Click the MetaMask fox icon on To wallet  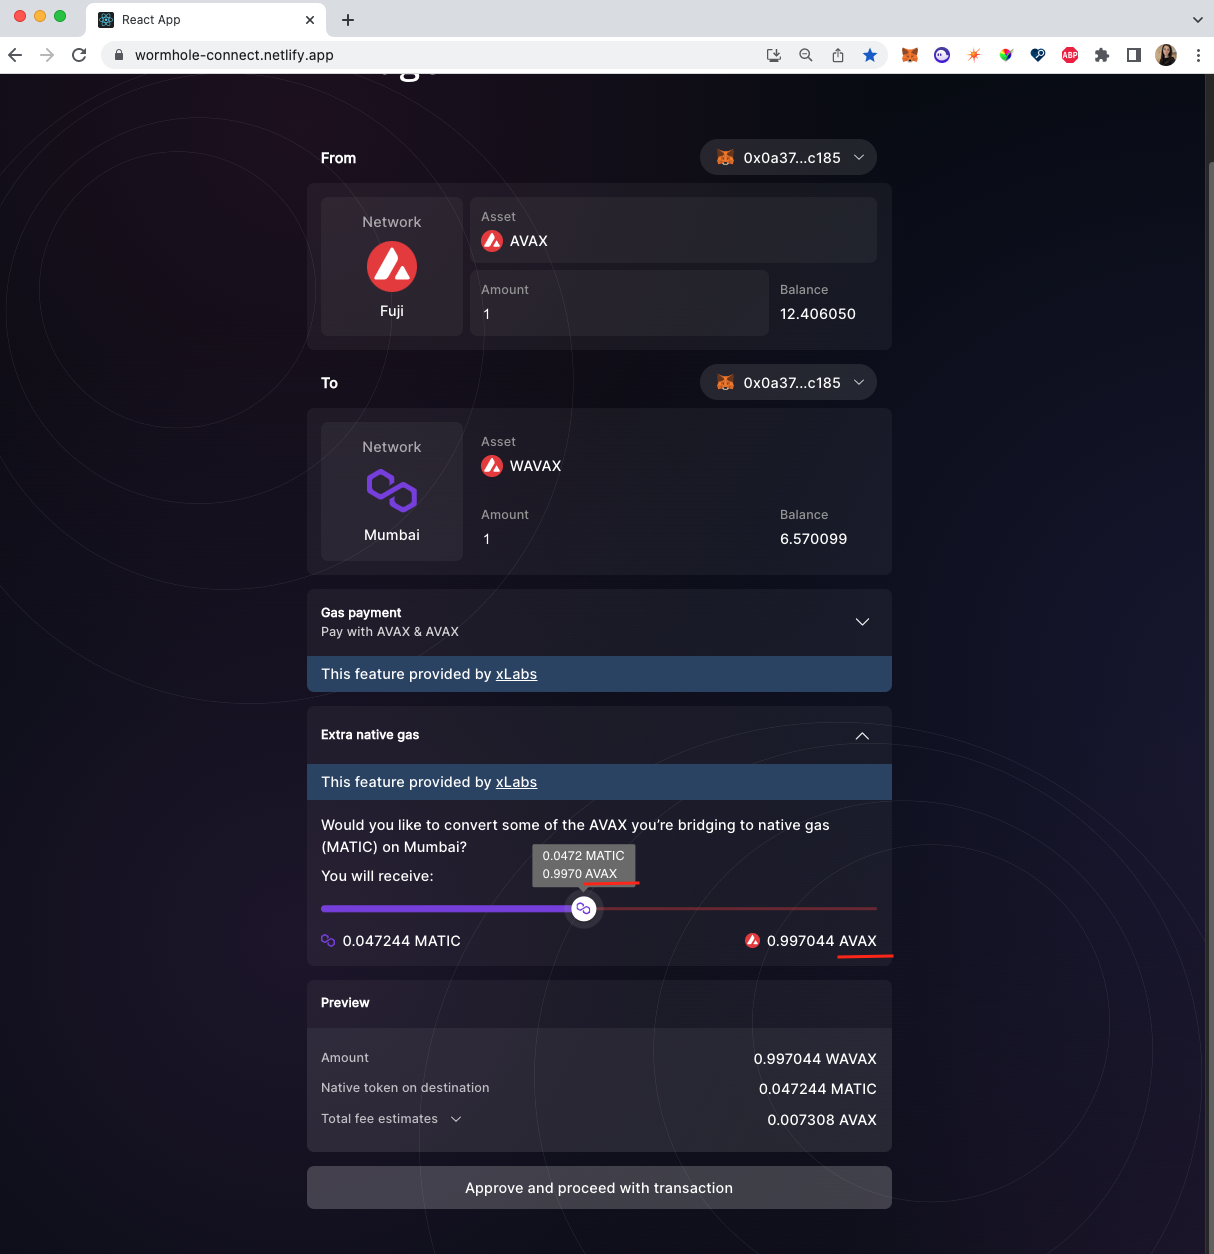(725, 382)
